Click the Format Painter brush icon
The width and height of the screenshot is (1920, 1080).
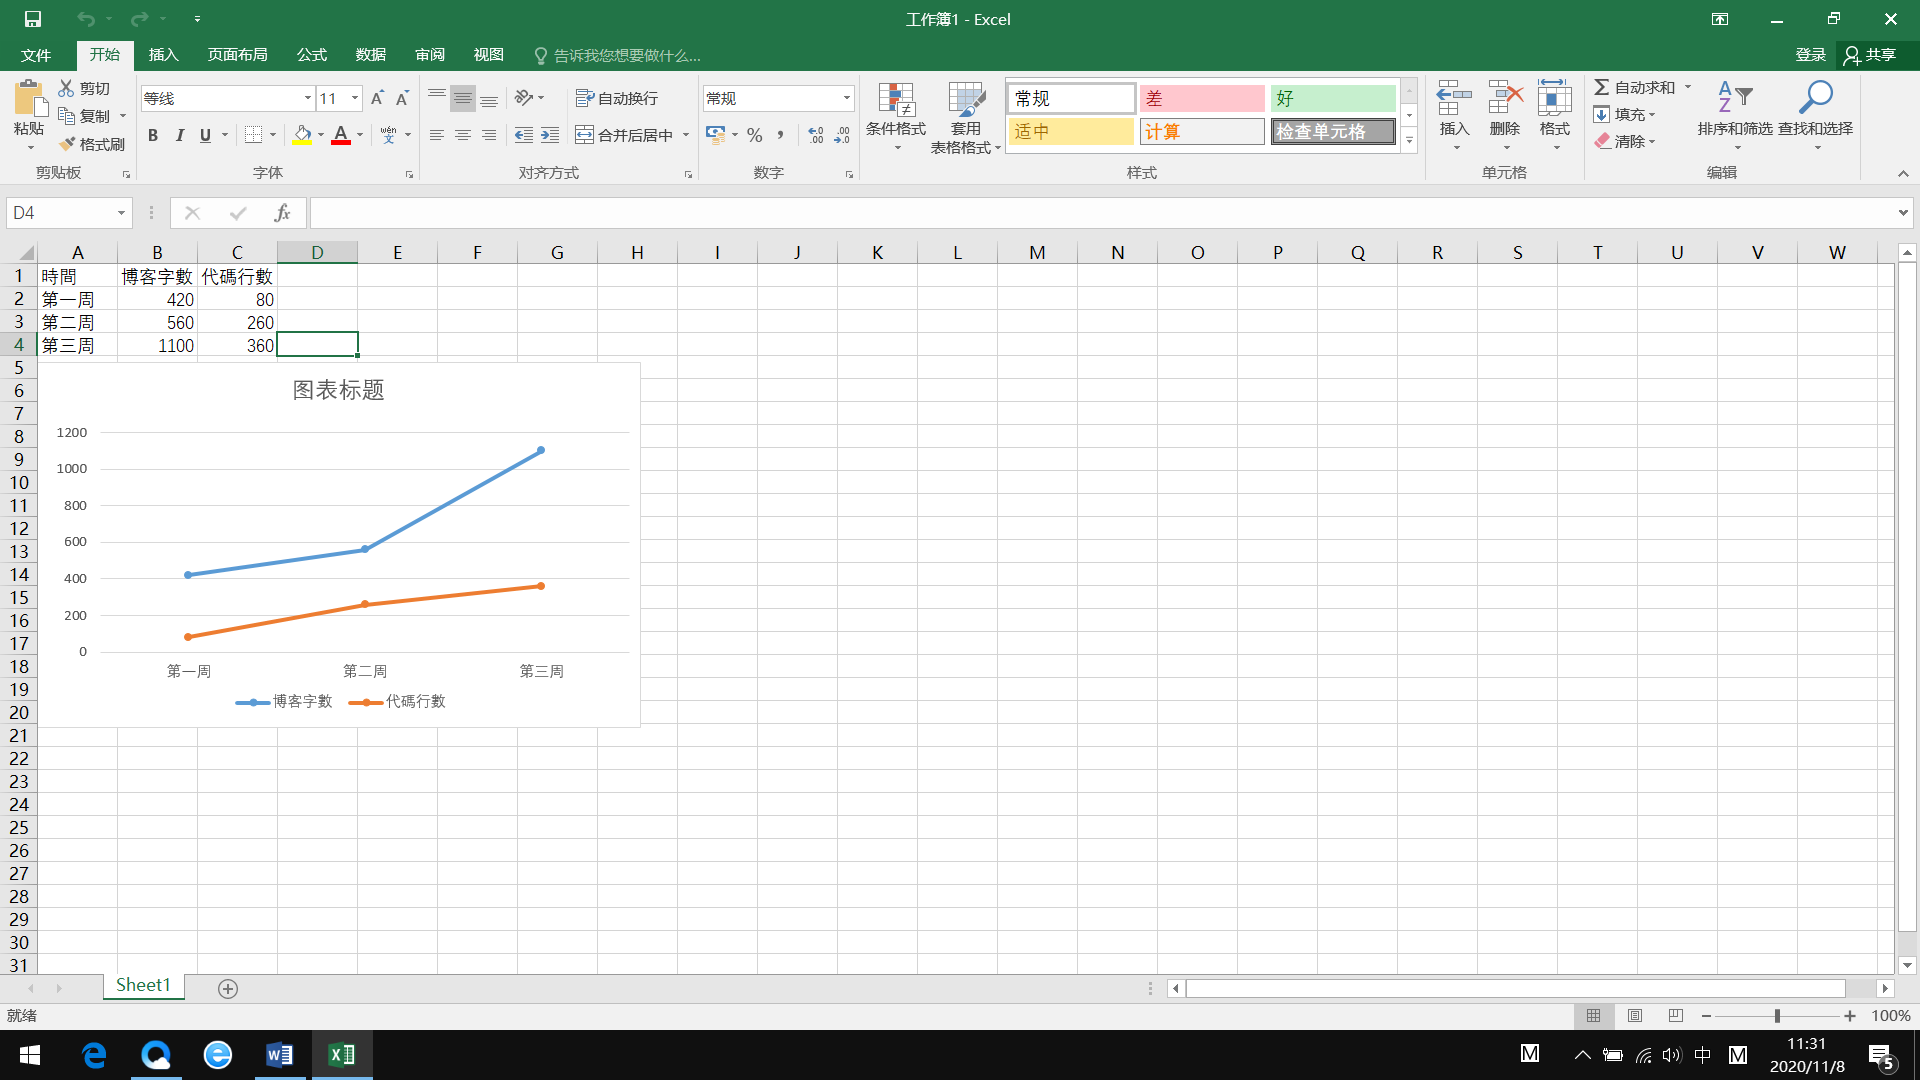coord(68,144)
